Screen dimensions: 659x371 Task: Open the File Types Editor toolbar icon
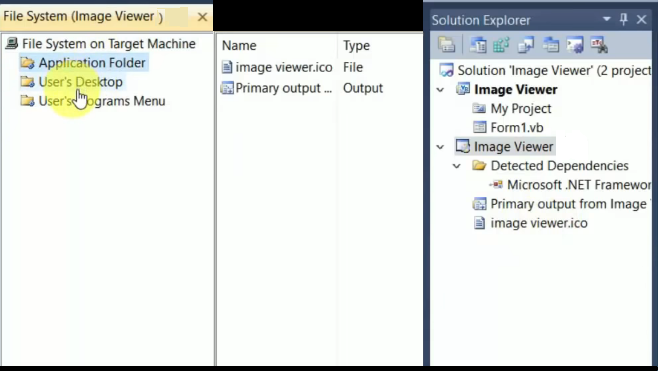(x=526, y=45)
